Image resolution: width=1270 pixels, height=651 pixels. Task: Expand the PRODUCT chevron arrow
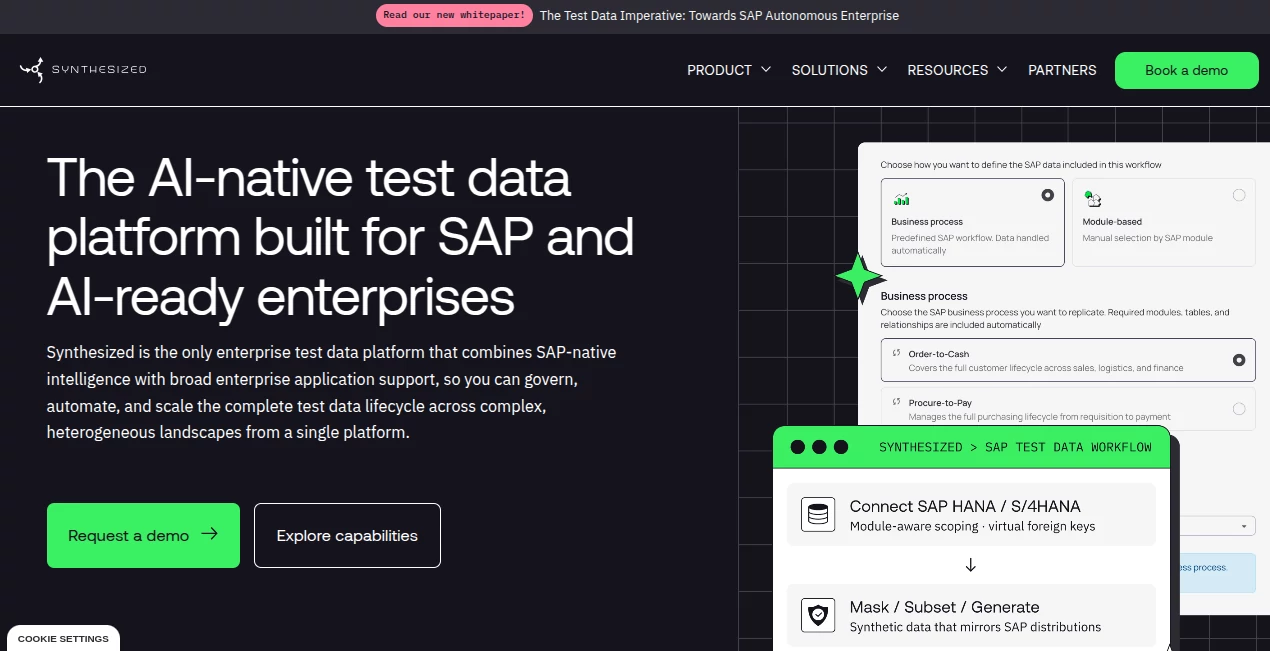[766, 69]
